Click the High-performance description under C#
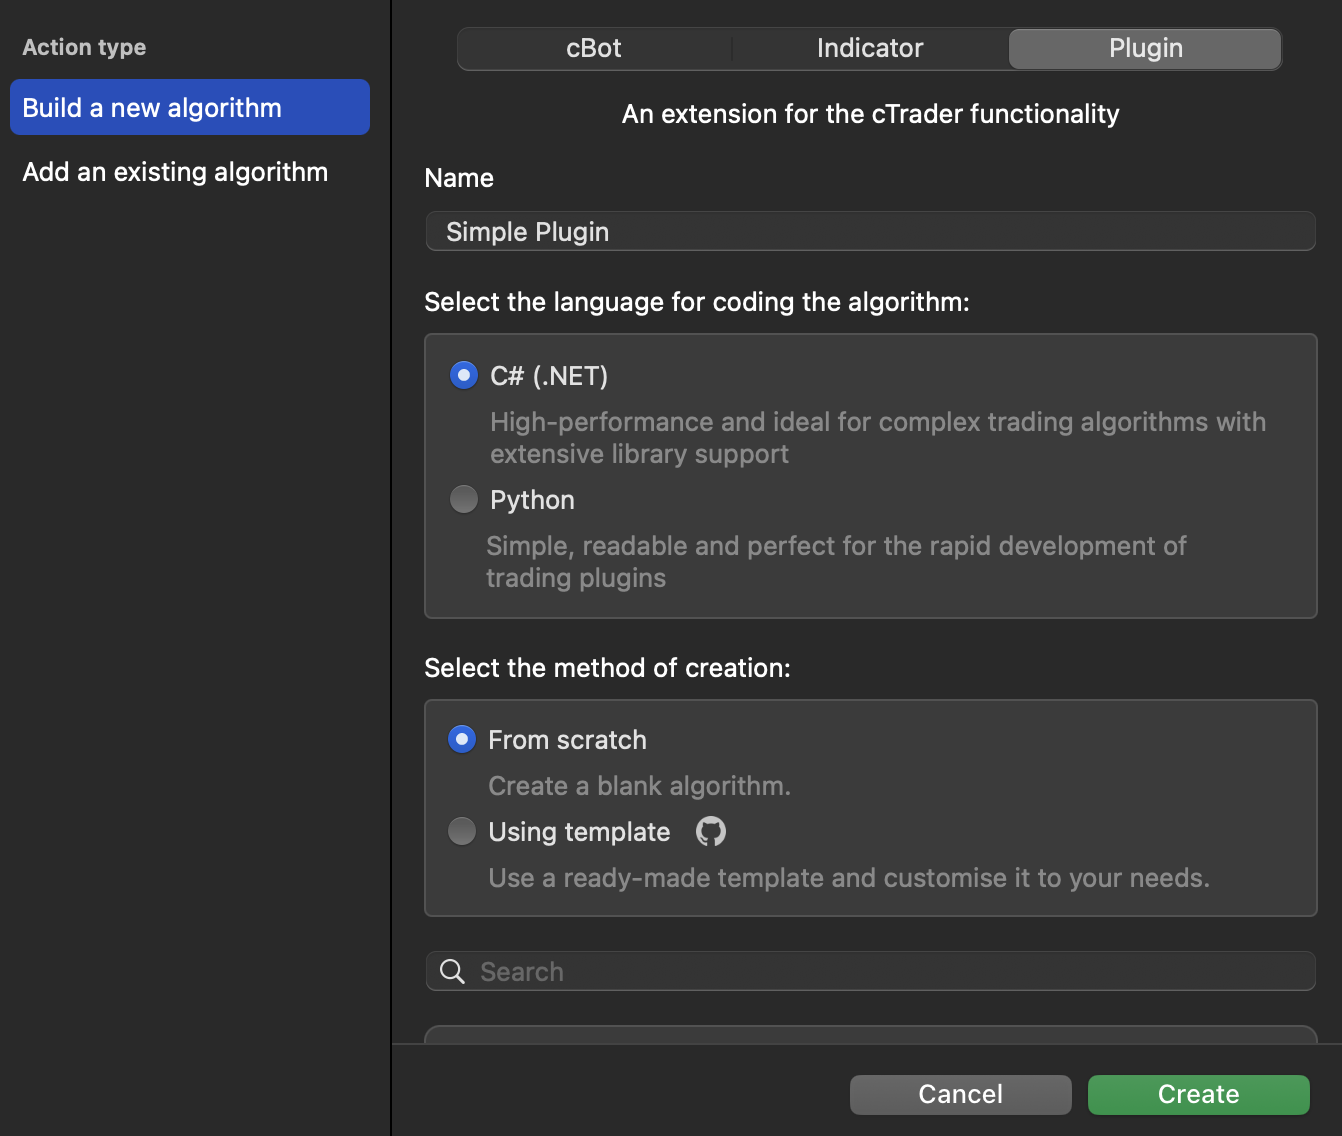Viewport: 1342px width, 1136px height. pos(877,438)
